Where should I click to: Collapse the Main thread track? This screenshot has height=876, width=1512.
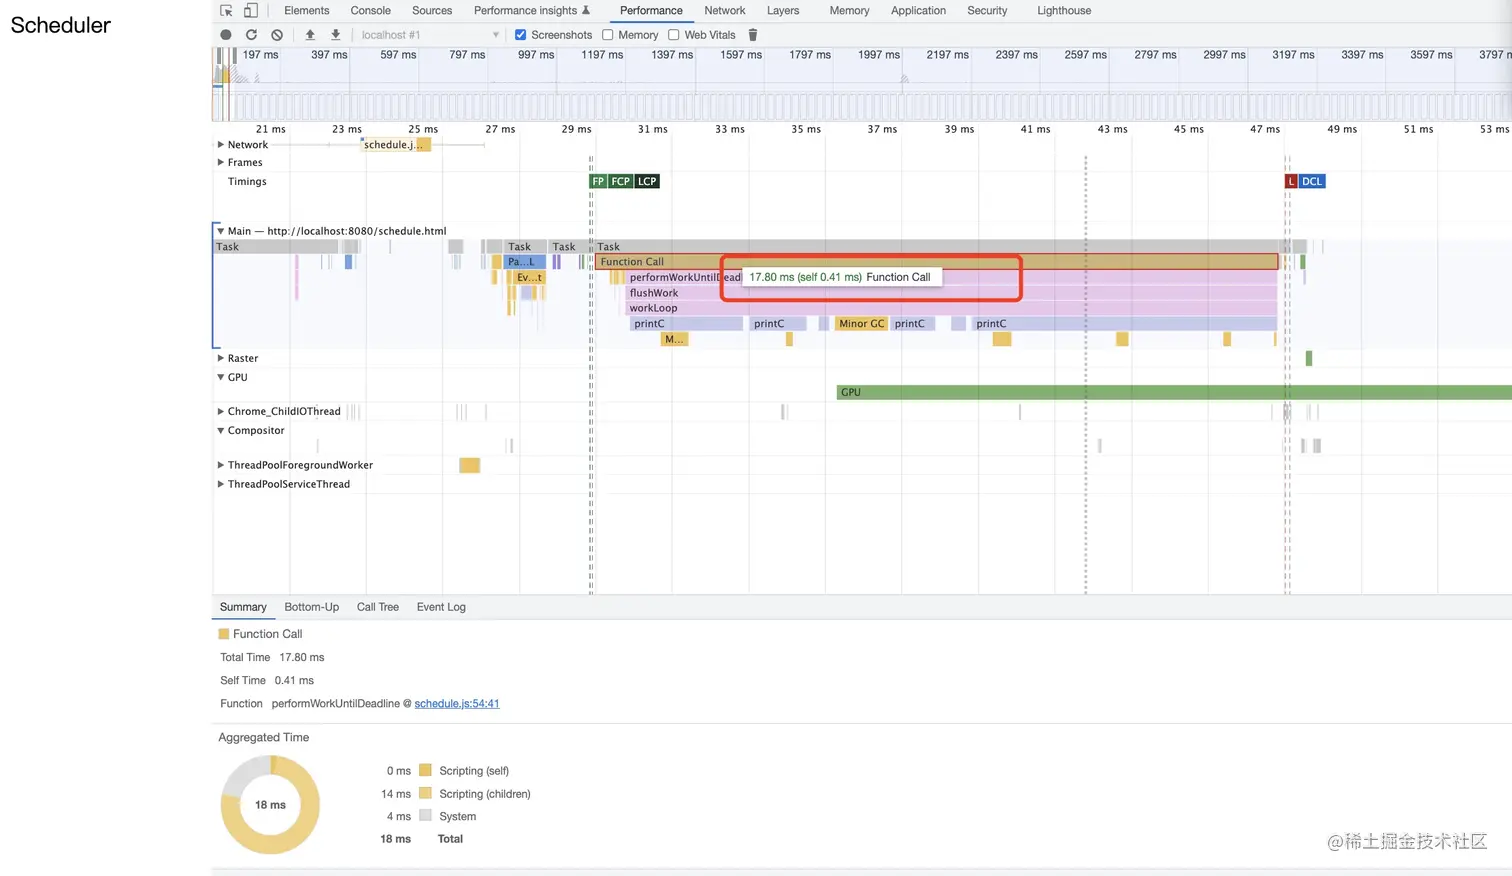pos(221,230)
